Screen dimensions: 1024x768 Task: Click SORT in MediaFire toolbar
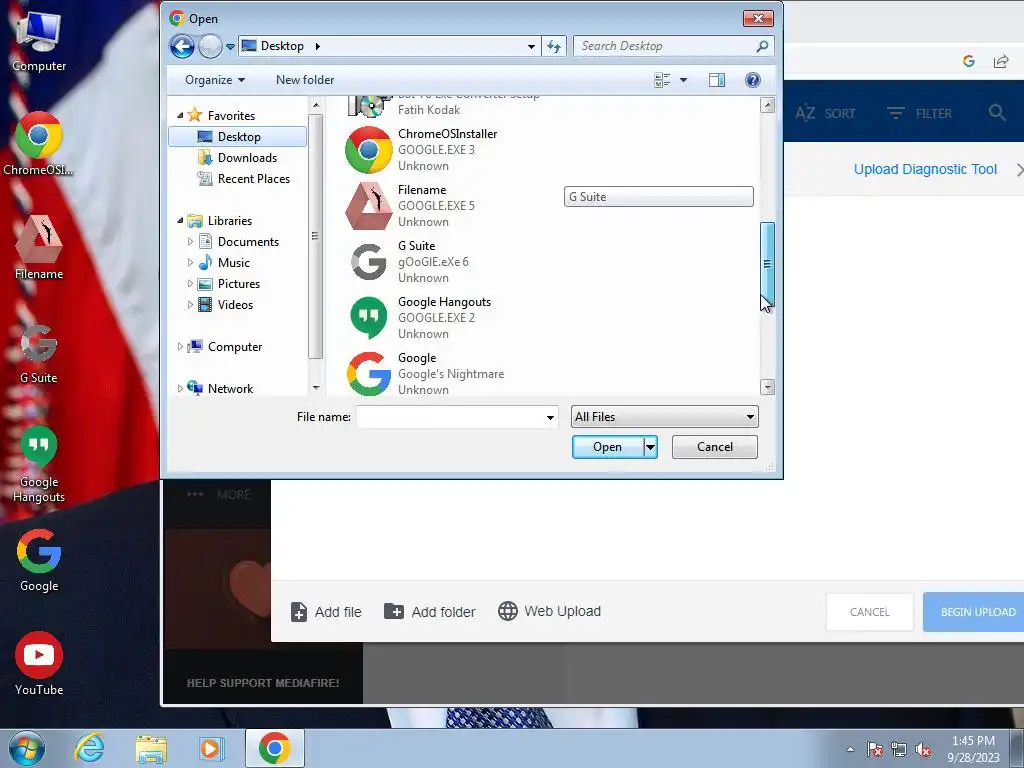point(825,114)
